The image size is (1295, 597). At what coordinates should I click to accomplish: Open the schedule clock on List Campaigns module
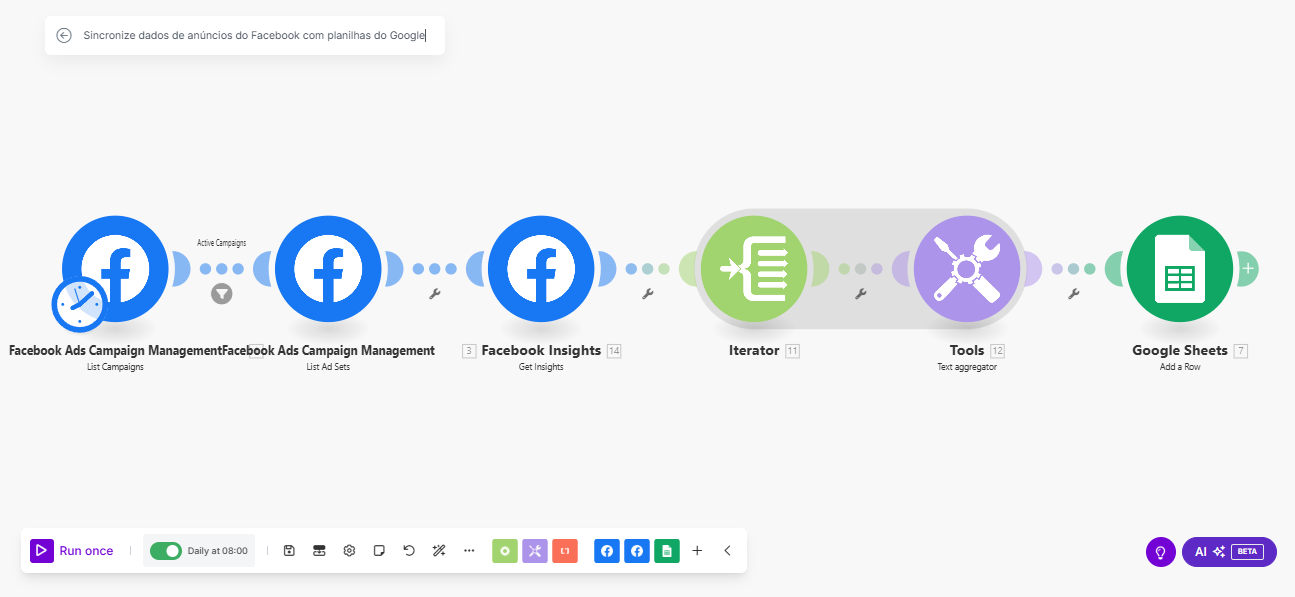[79, 304]
